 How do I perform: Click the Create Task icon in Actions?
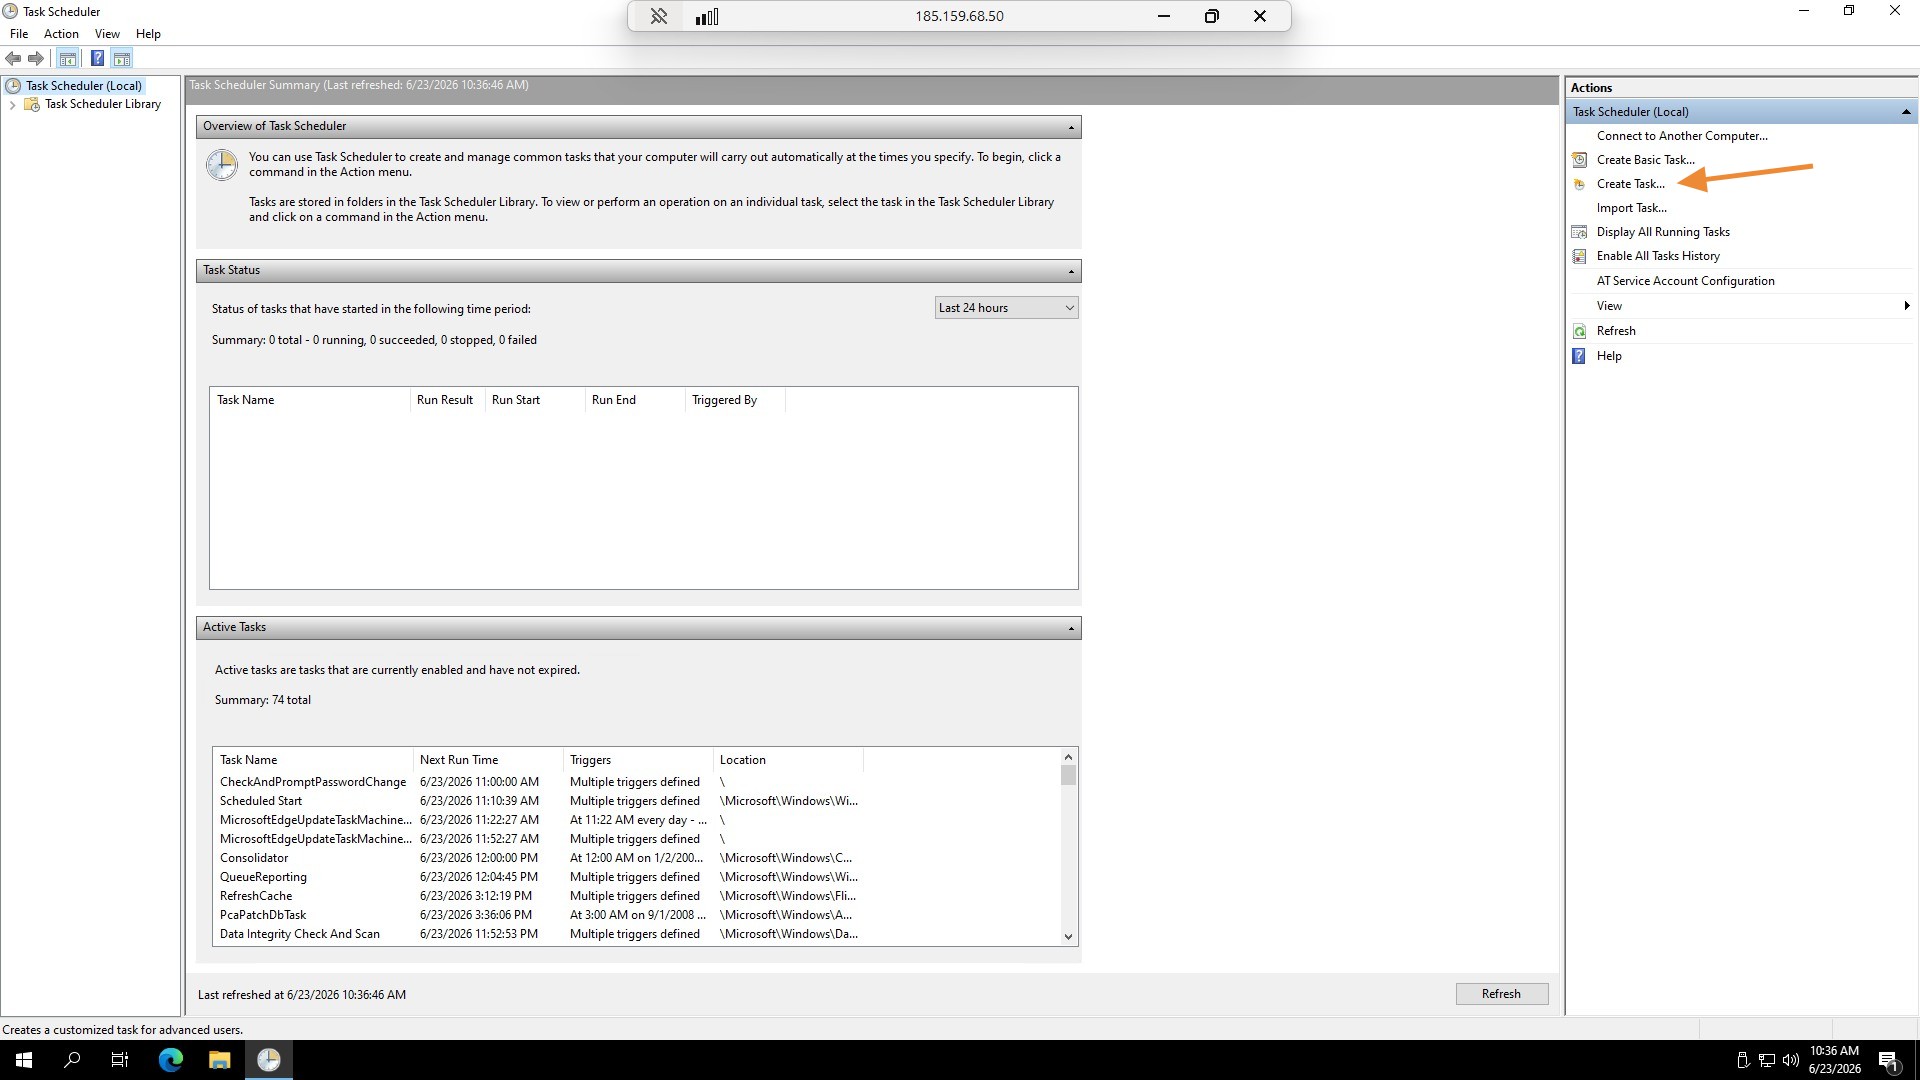tap(1579, 184)
